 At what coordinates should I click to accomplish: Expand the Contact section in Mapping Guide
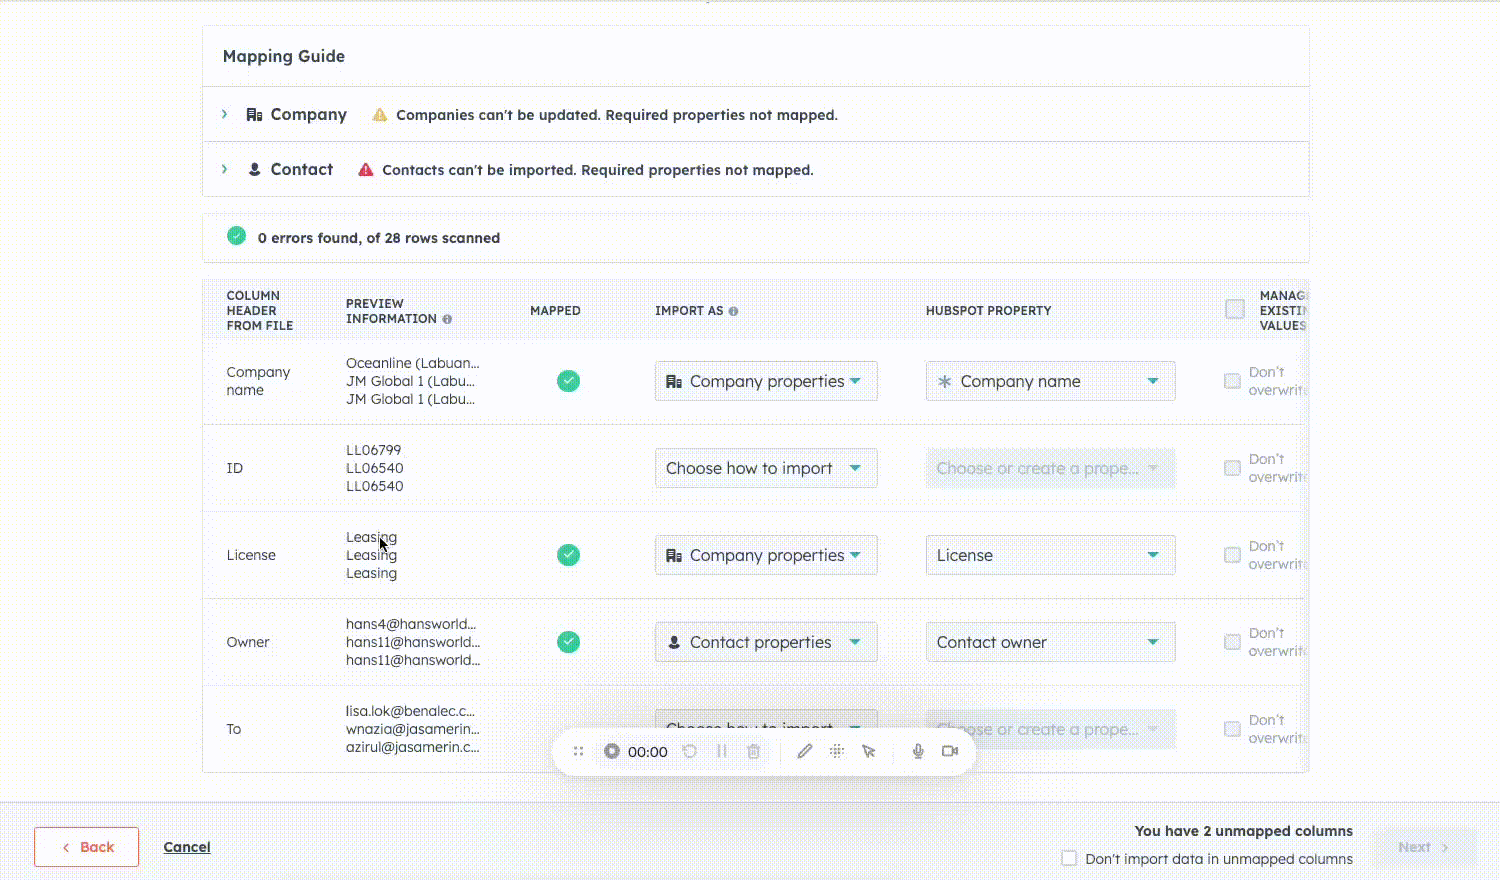(x=224, y=169)
